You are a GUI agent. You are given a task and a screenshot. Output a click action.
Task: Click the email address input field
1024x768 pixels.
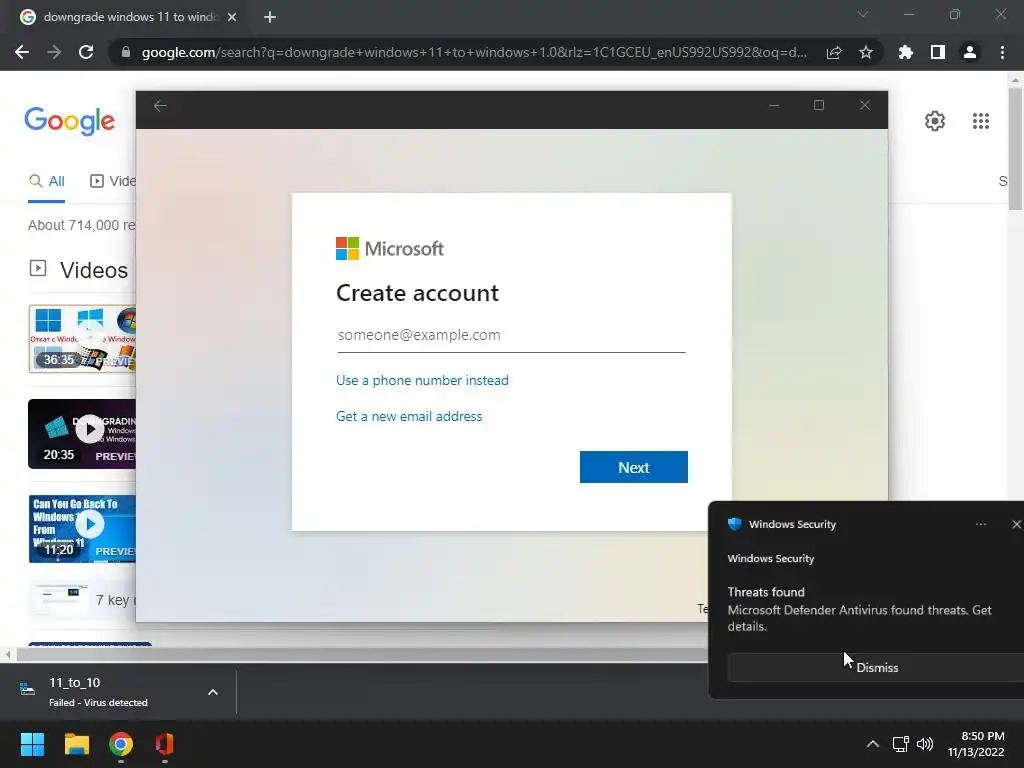(x=511, y=336)
